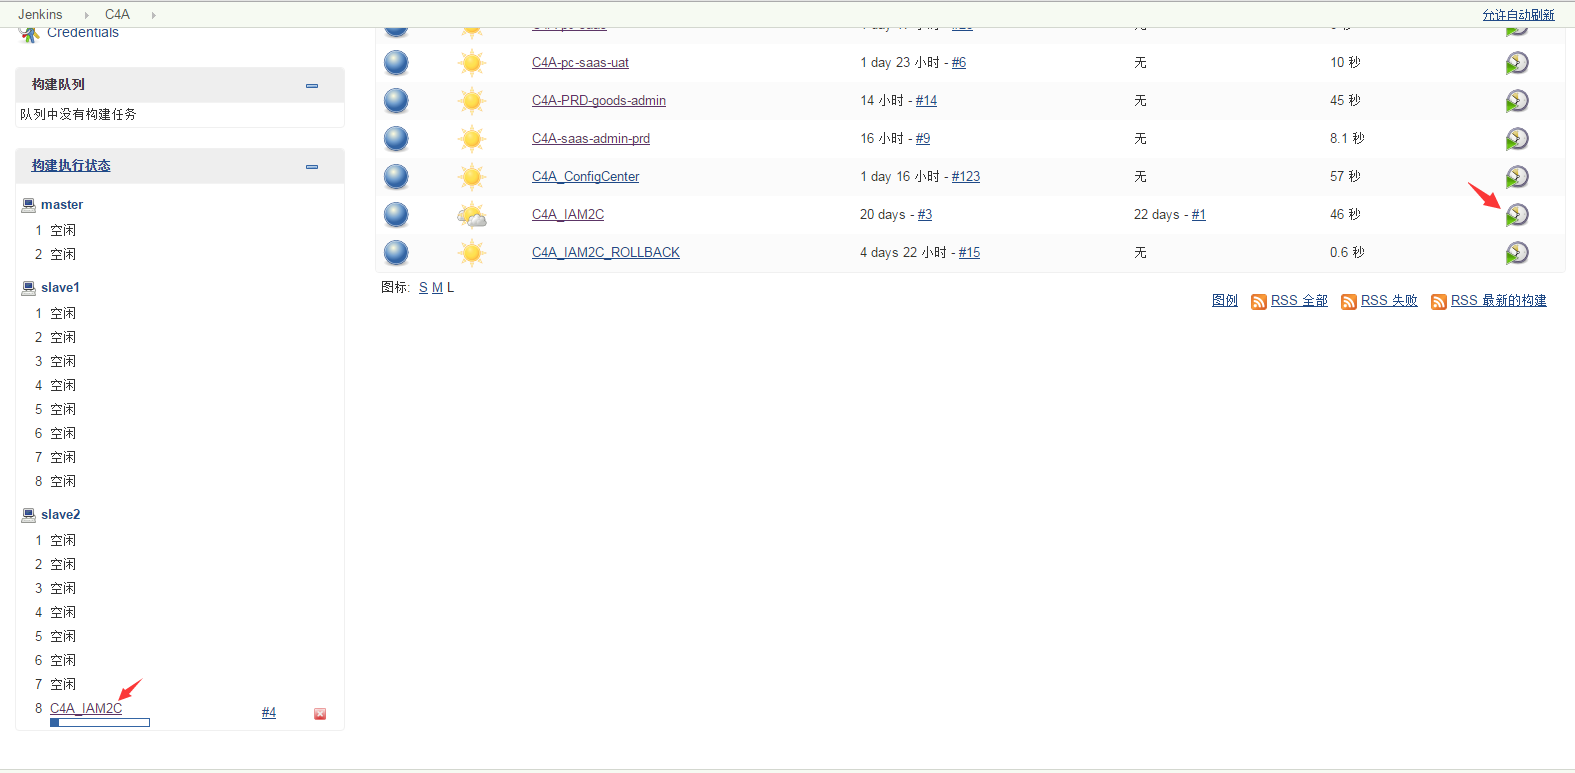Open build #123 of C4A_ConfigCenter
Viewport: 1575px width, 773px height.
click(966, 177)
